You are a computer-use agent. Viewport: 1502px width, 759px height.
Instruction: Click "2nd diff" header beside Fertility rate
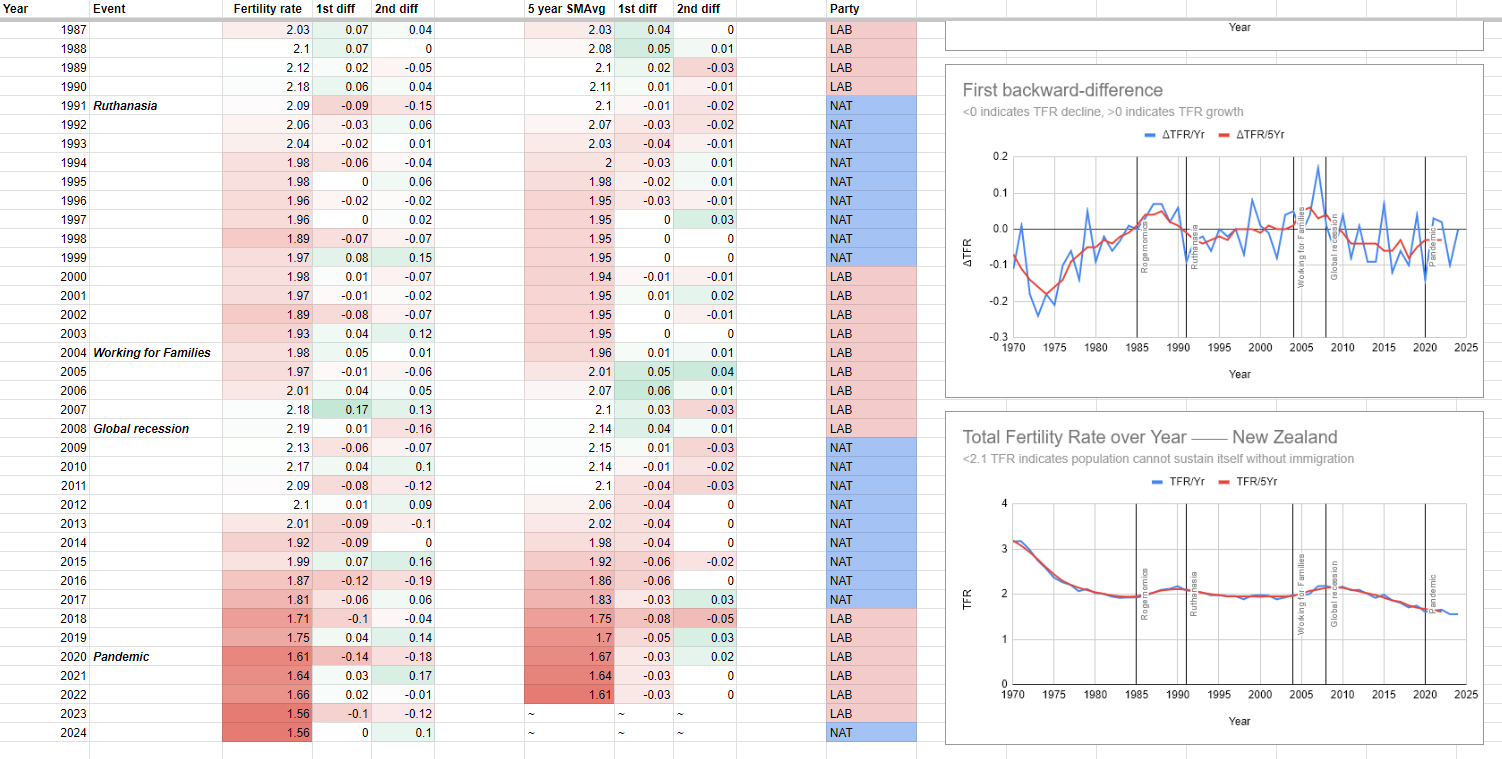[402, 9]
